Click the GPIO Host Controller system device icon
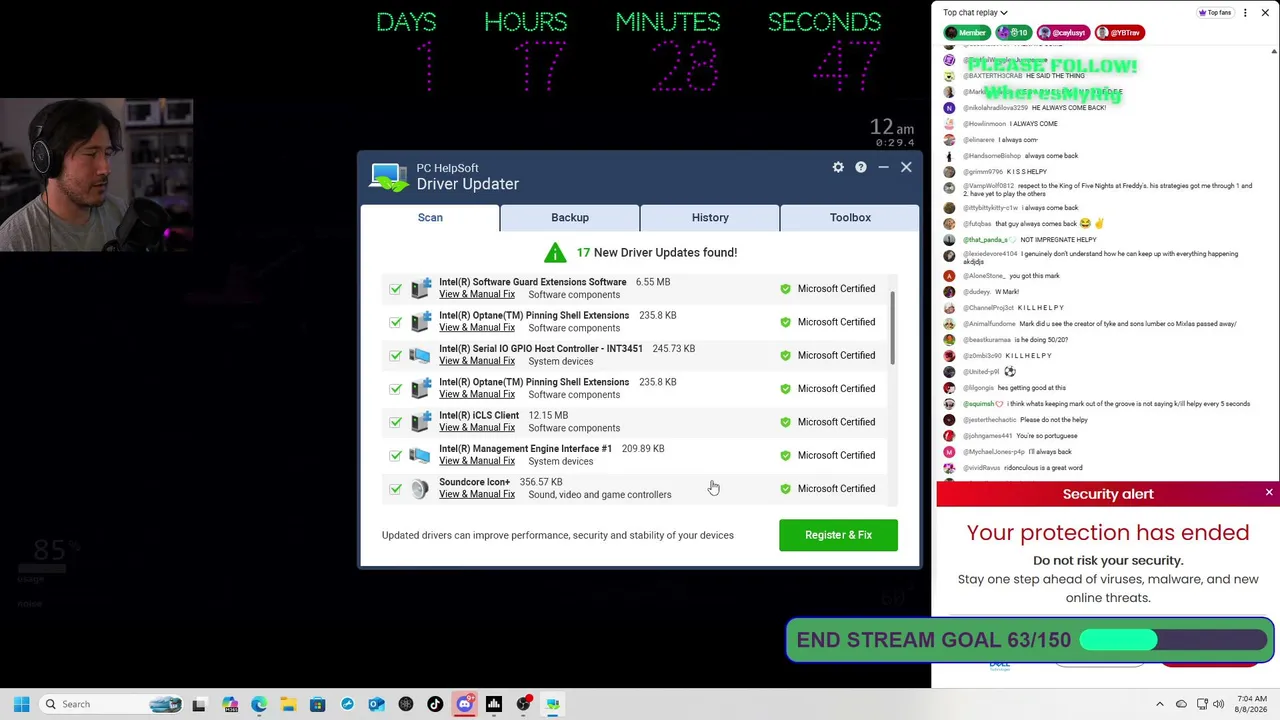The width and height of the screenshot is (1280, 720). coord(420,355)
